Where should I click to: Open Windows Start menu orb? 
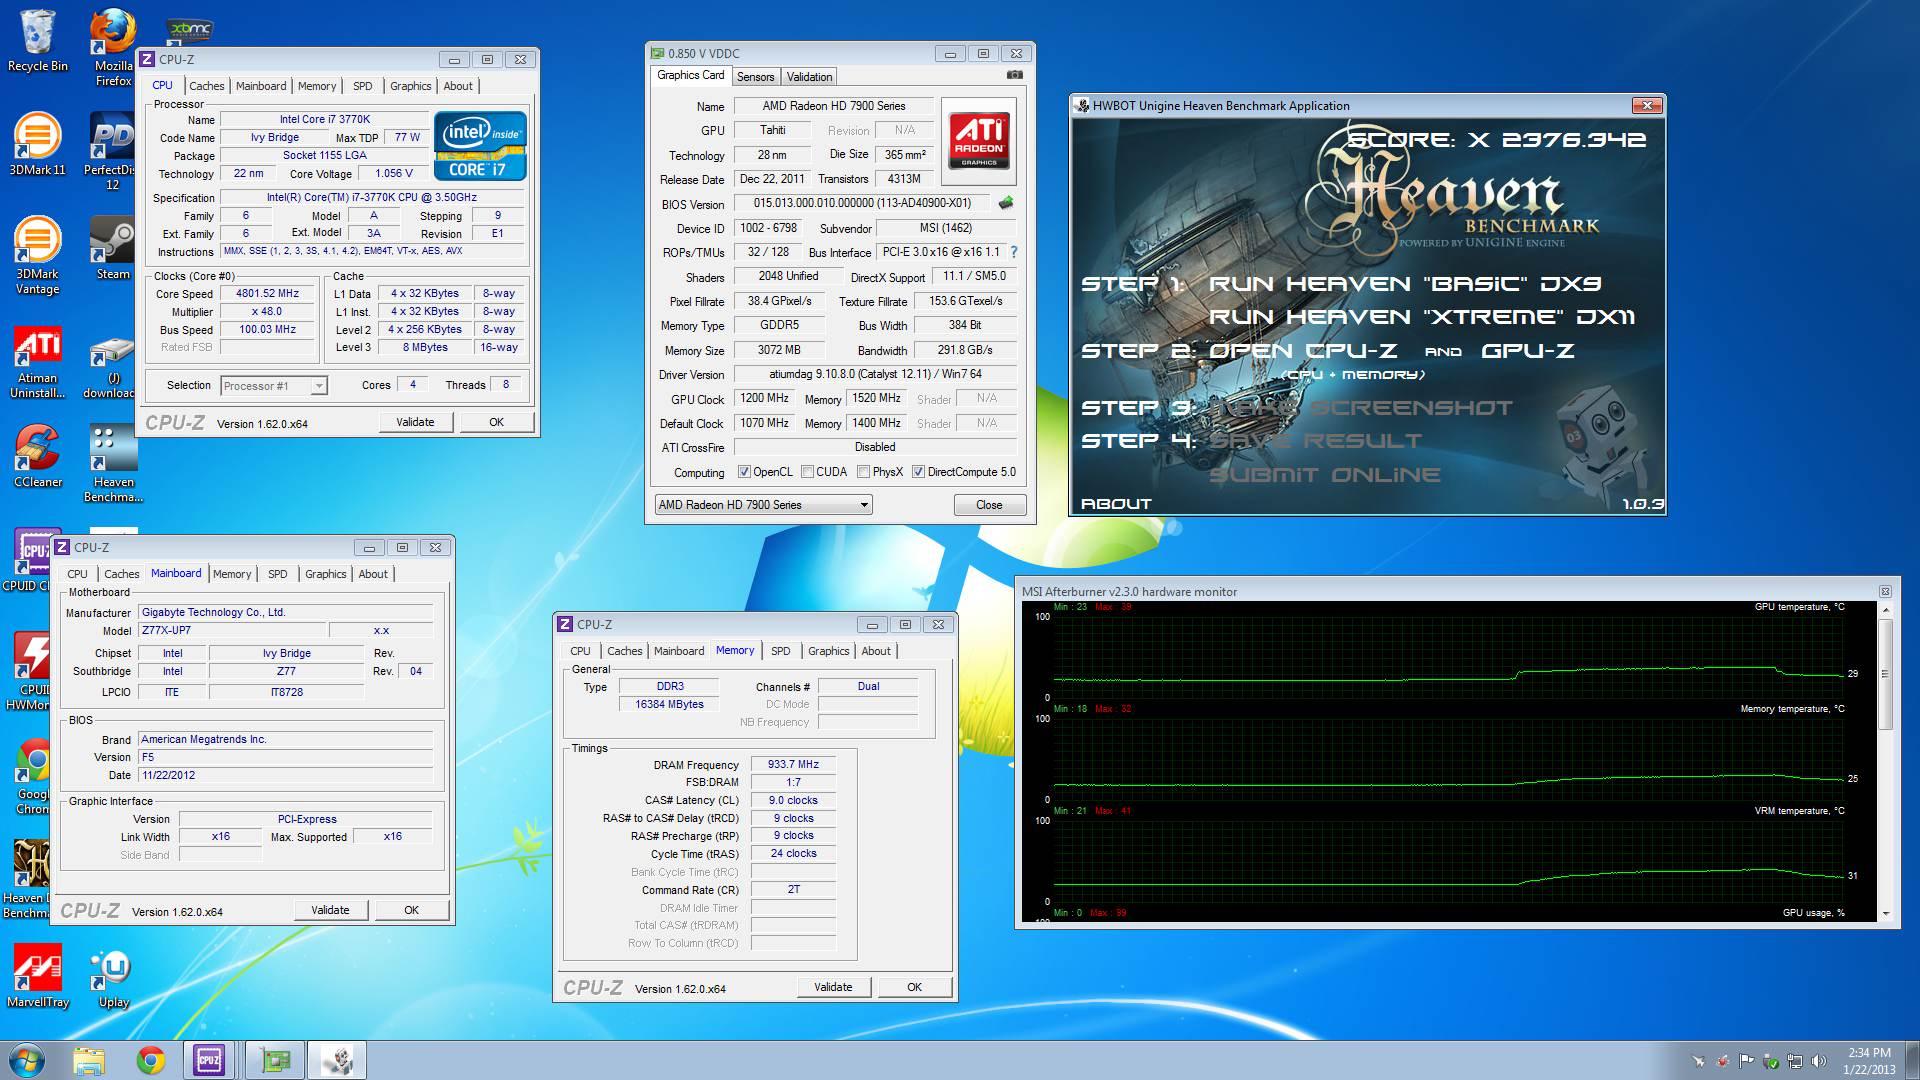click(27, 1060)
